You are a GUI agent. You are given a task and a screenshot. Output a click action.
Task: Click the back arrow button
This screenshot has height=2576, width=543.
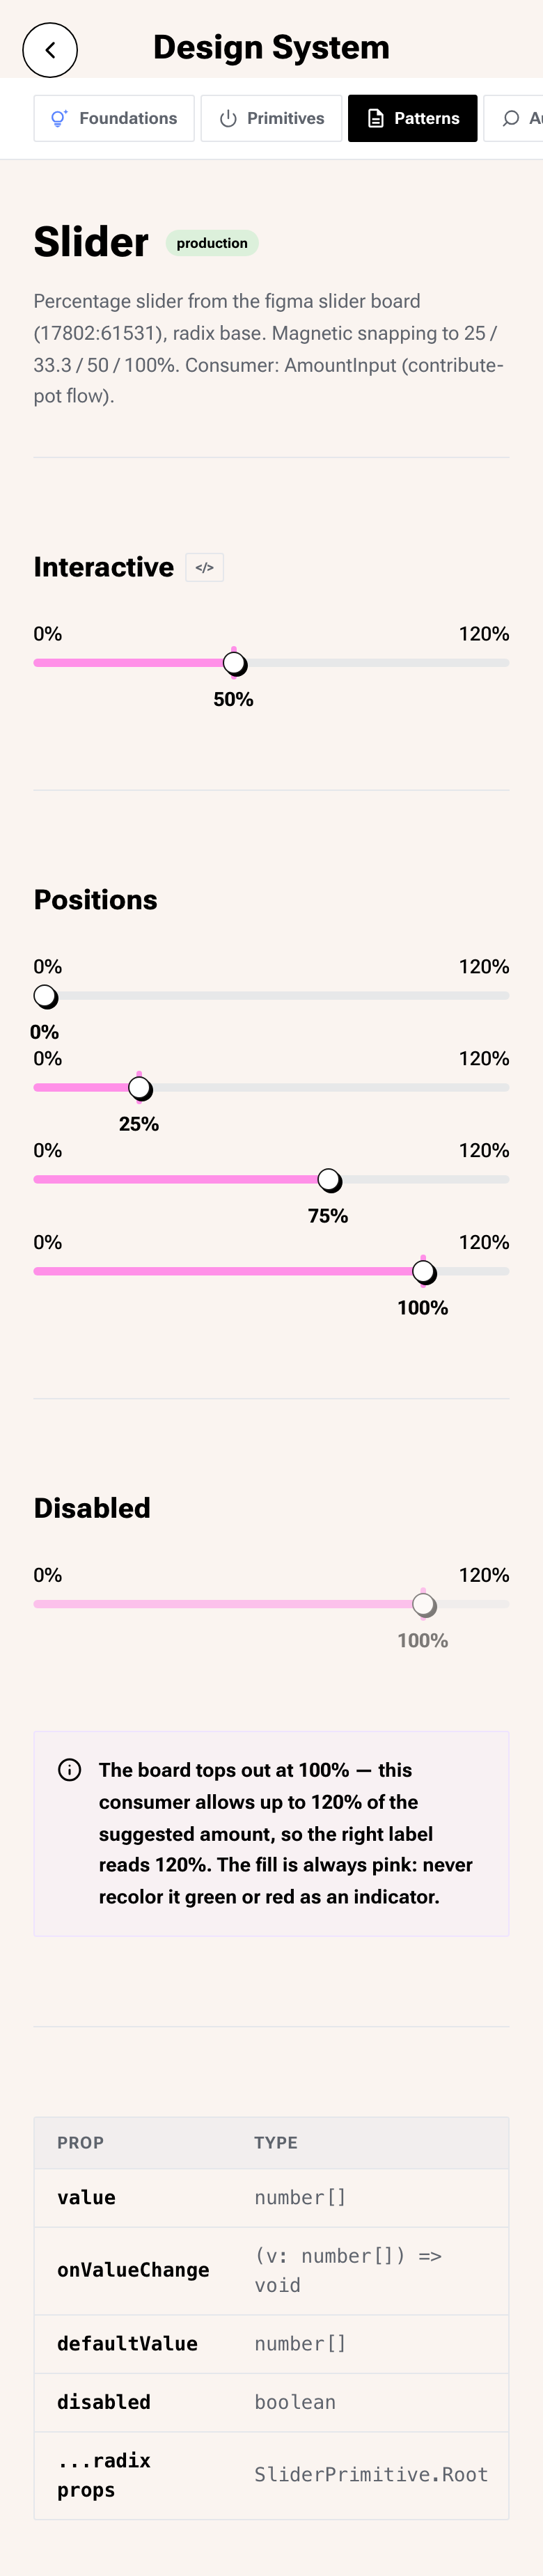coord(50,50)
